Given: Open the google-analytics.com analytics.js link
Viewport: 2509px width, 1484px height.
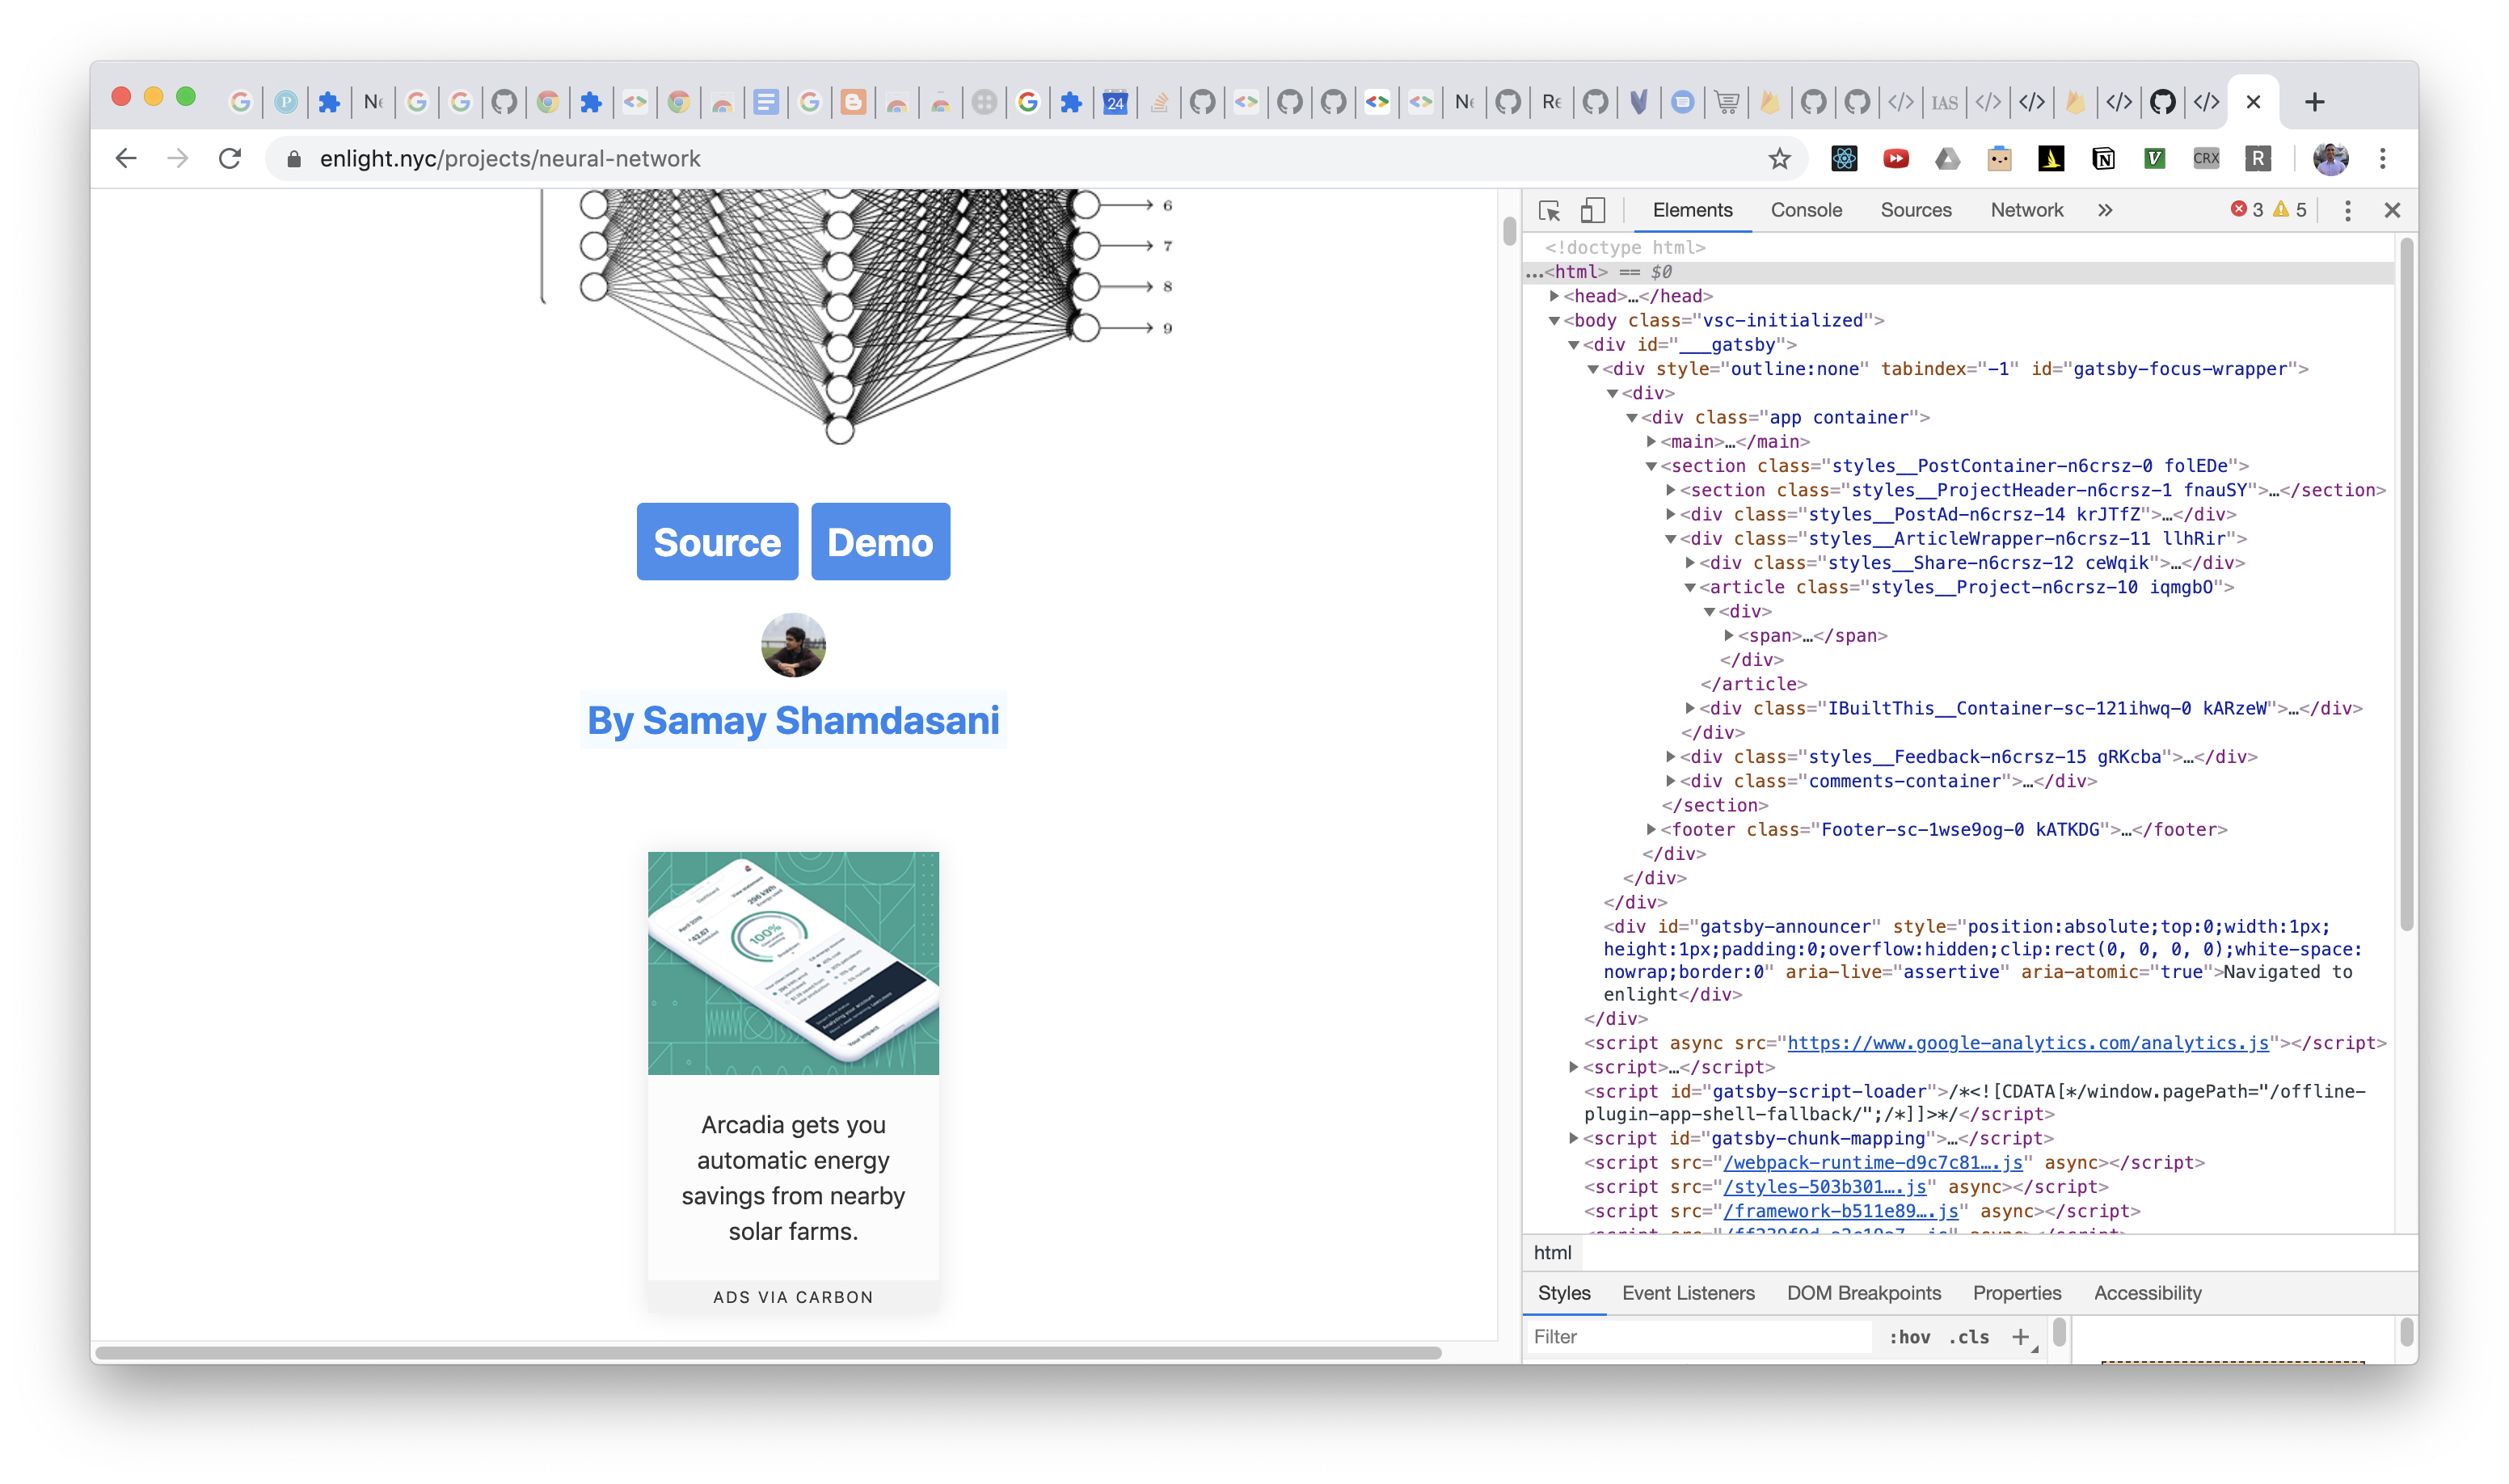Looking at the screenshot, I should [2027, 1043].
